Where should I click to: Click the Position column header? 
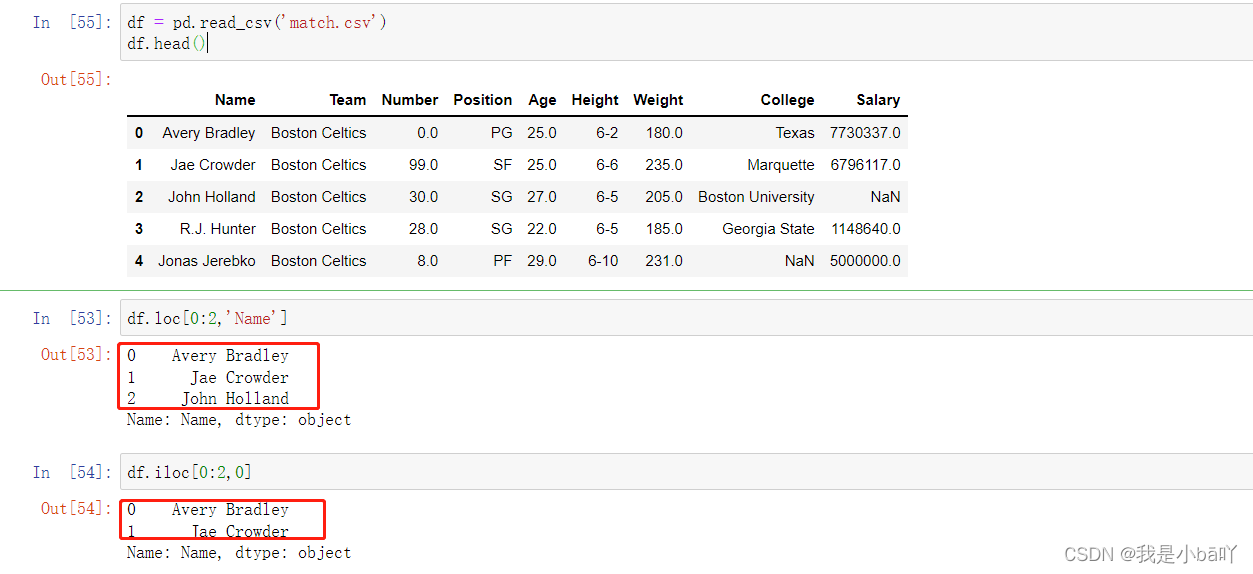click(483, 100)
